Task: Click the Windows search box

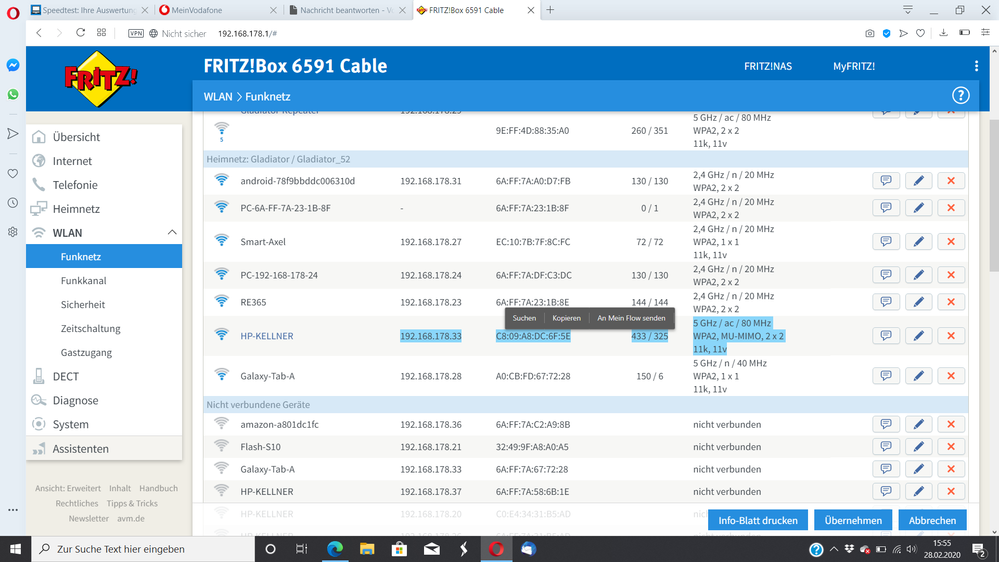Action: (143, 549)
